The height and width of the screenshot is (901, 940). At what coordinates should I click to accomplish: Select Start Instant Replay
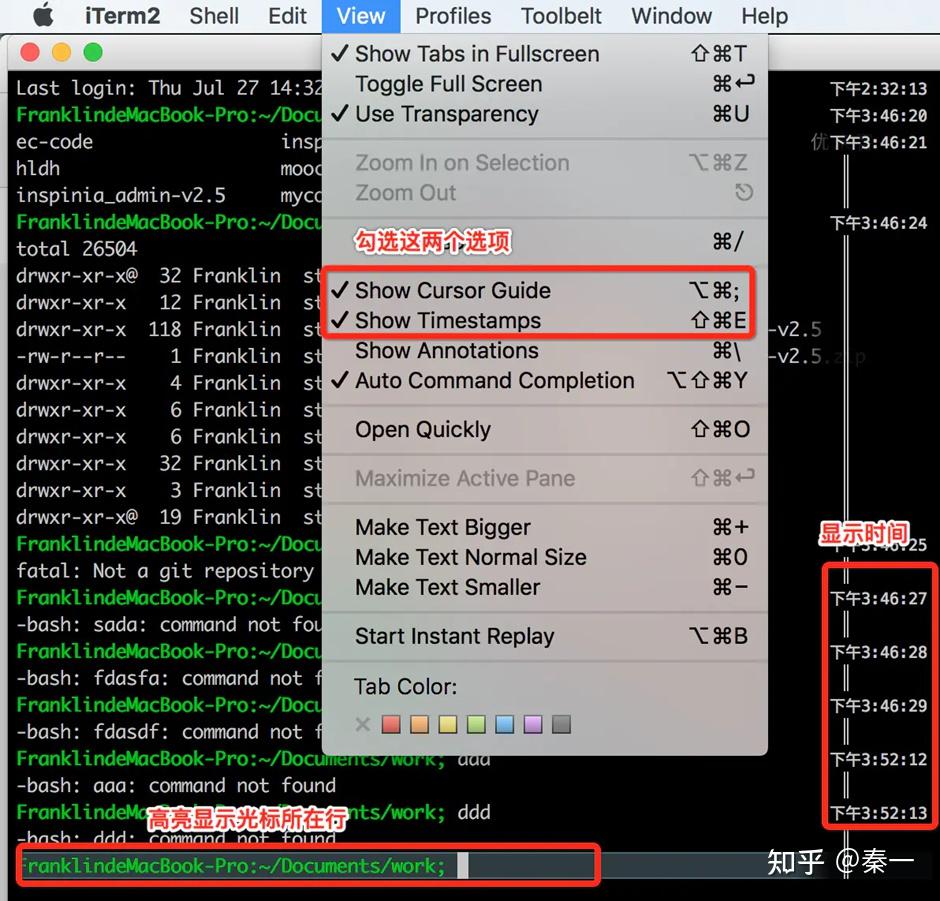pyautogui.click(x=455, y=636)
